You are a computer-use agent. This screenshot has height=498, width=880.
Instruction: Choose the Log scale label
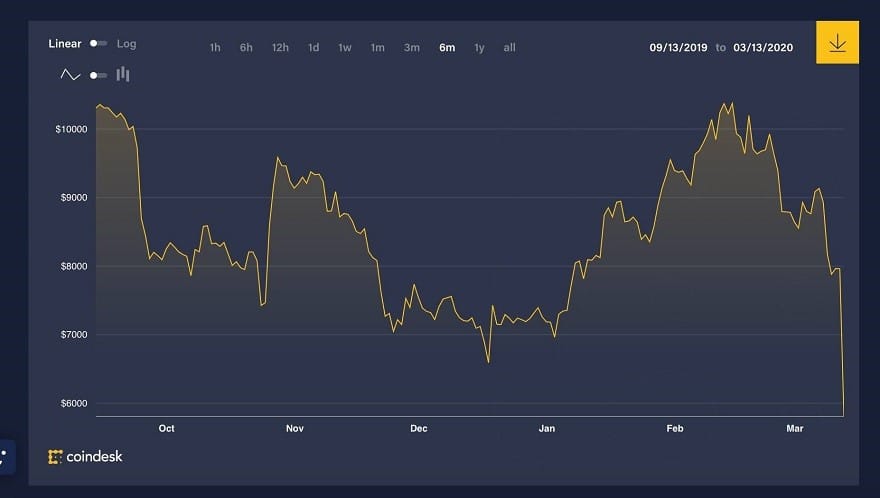pyautogui.click(x=126, y=44)
